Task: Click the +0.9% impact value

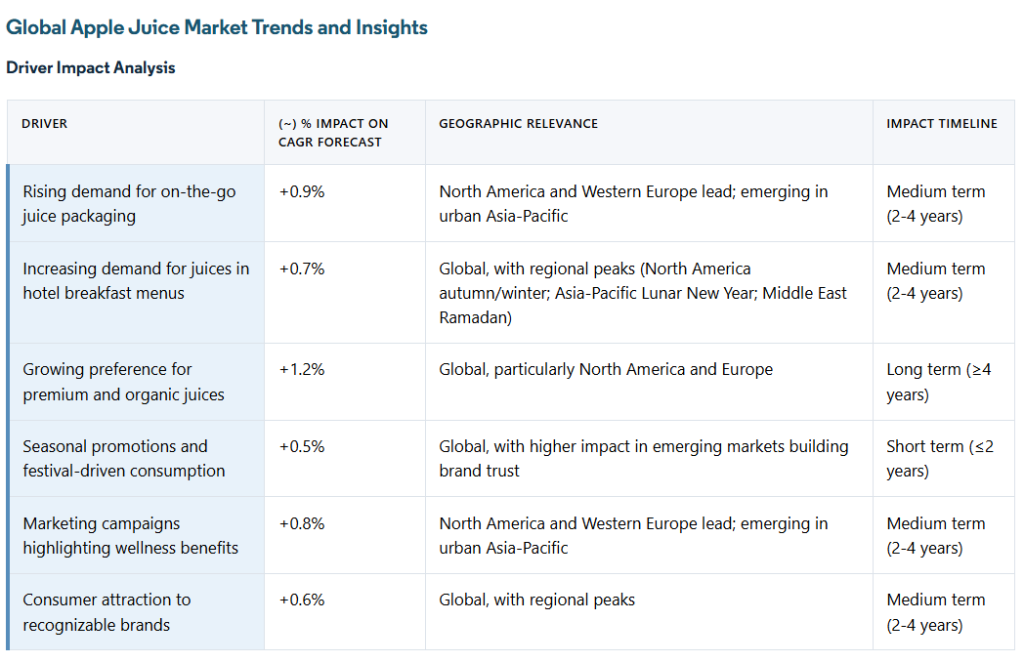Action: [x=302, y=192]
